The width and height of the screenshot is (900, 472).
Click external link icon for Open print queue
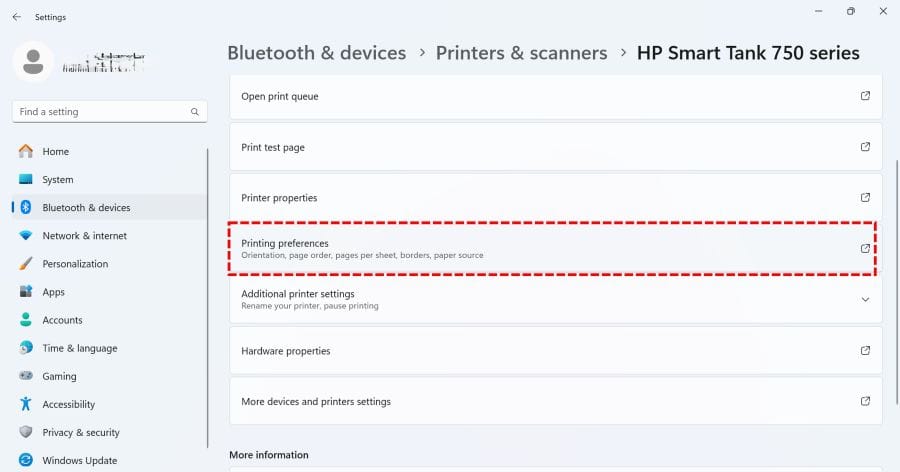865,96
